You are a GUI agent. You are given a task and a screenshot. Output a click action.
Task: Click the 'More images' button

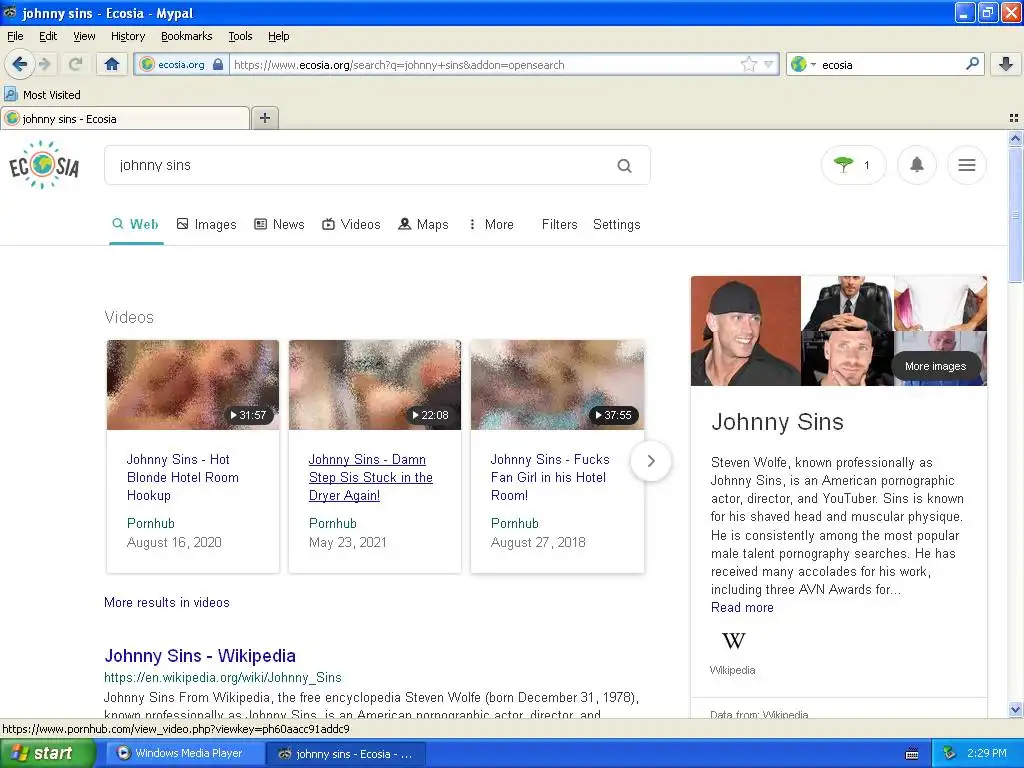[935, 366]
